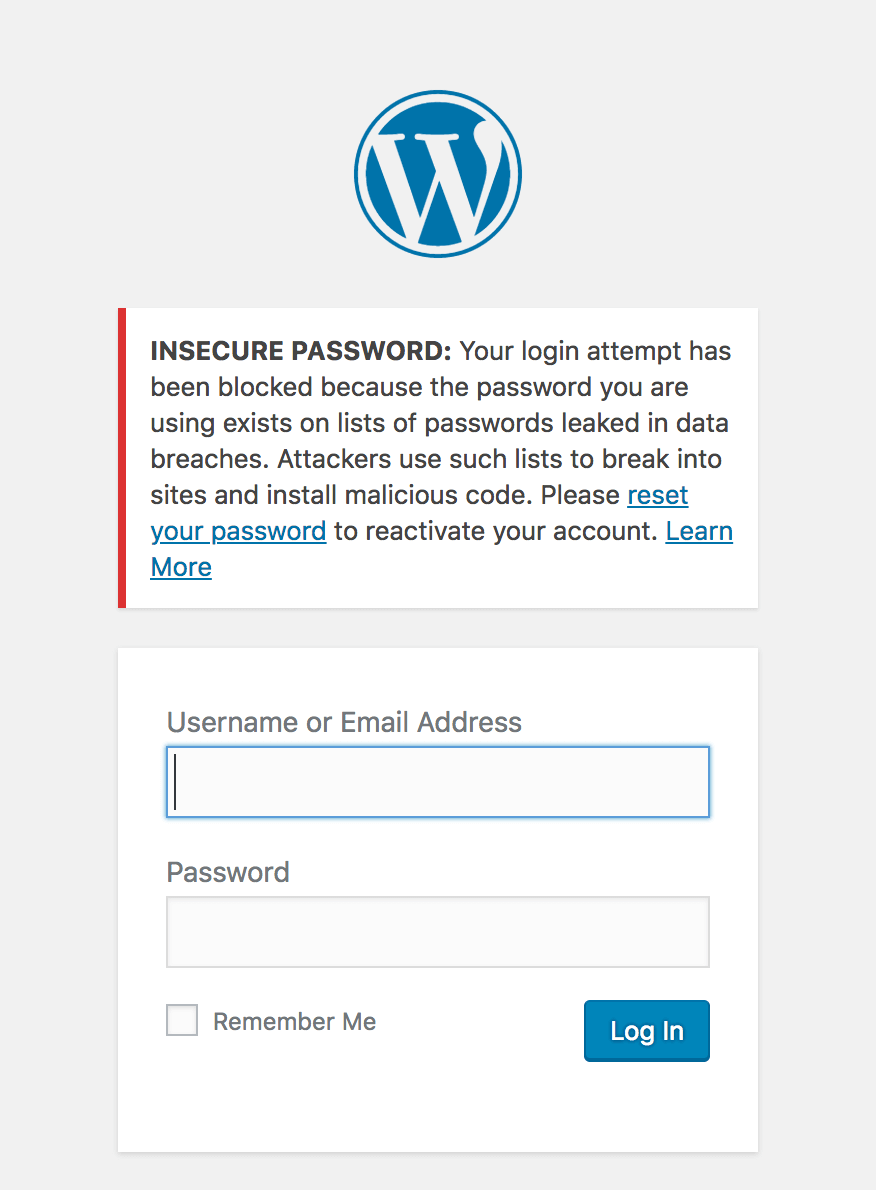Click the "Remember Me" label text
Image resolution: width=876 pixels, height=1190 pixels.
pos(294,1021)
